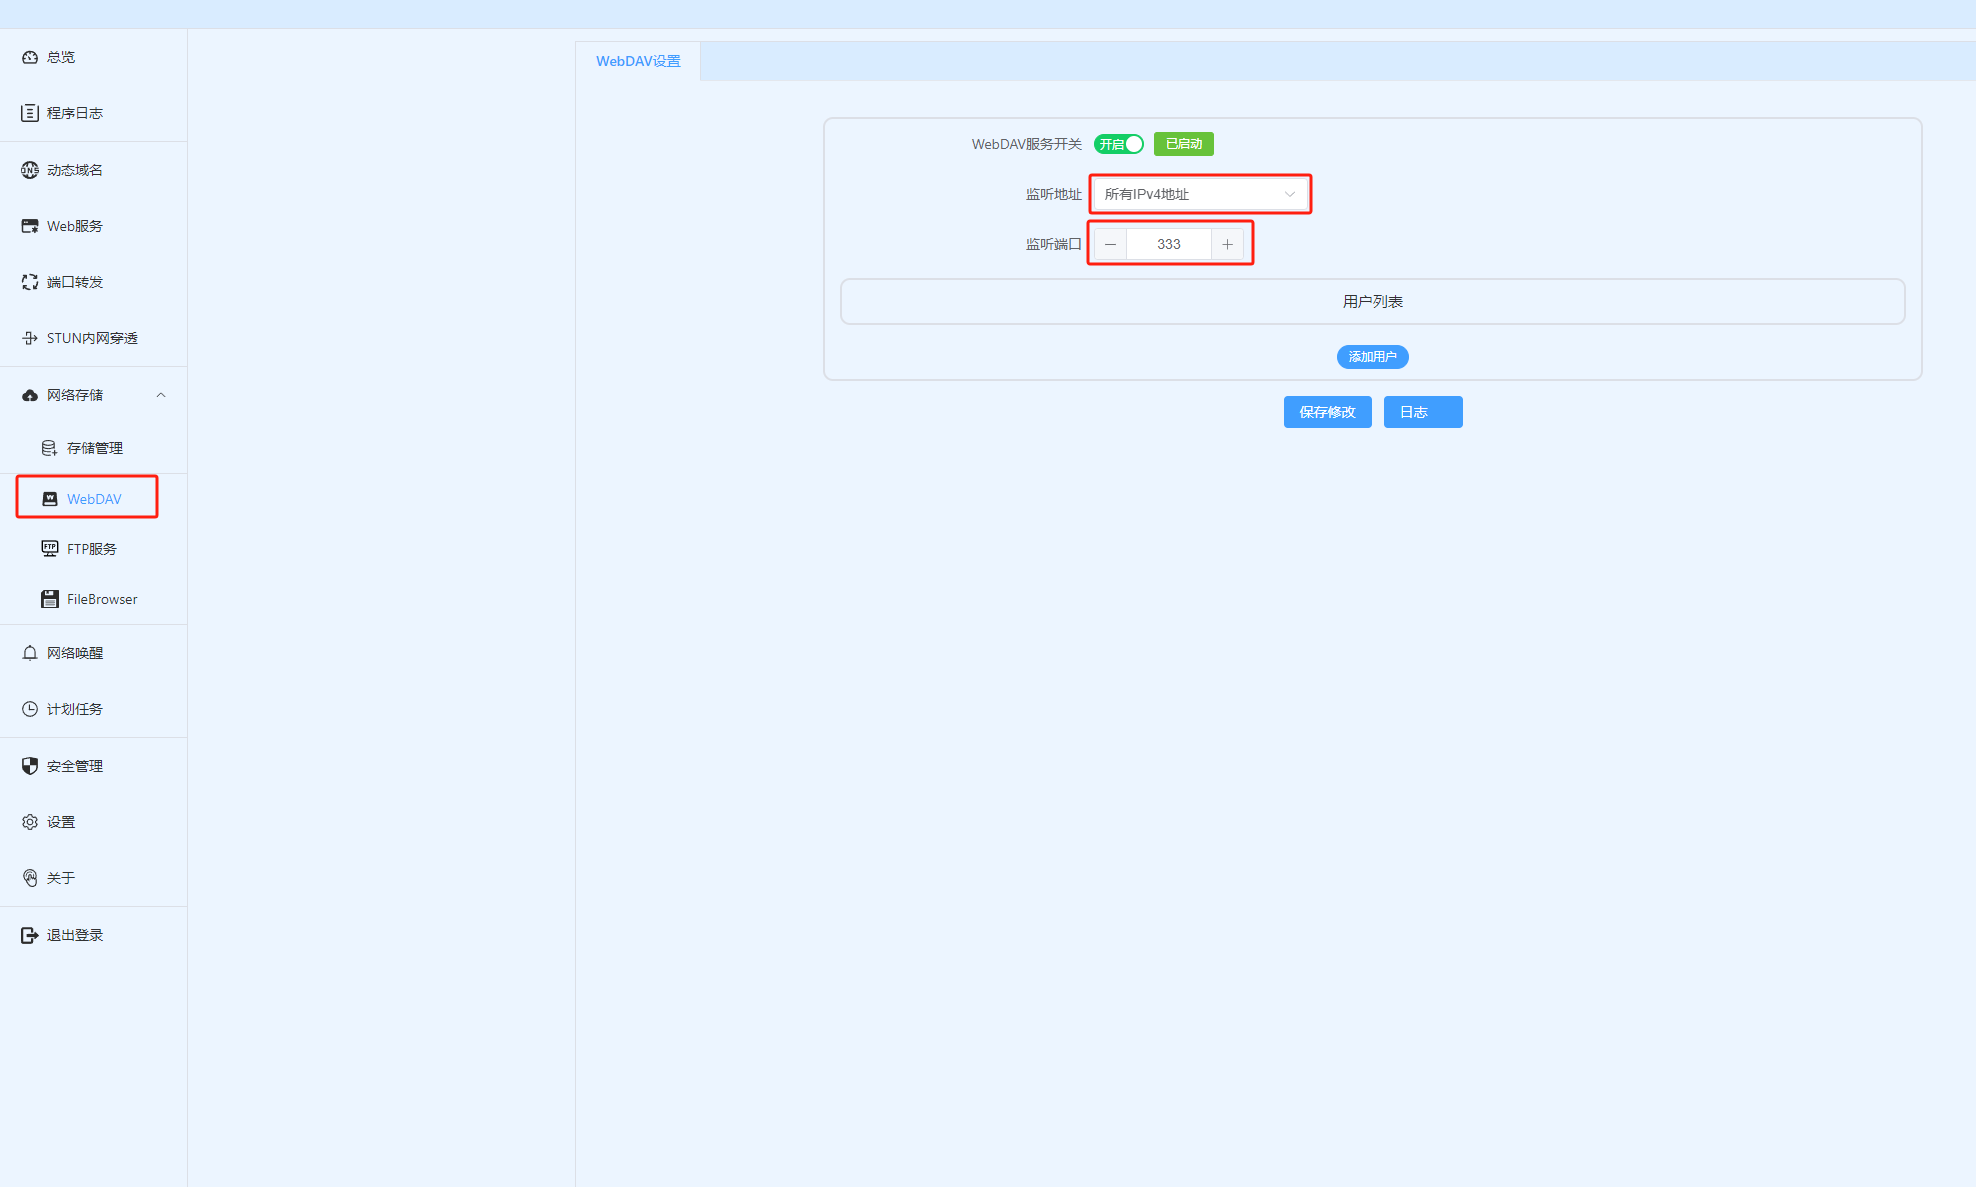Increase the listen port with plus

(1227, 244)
